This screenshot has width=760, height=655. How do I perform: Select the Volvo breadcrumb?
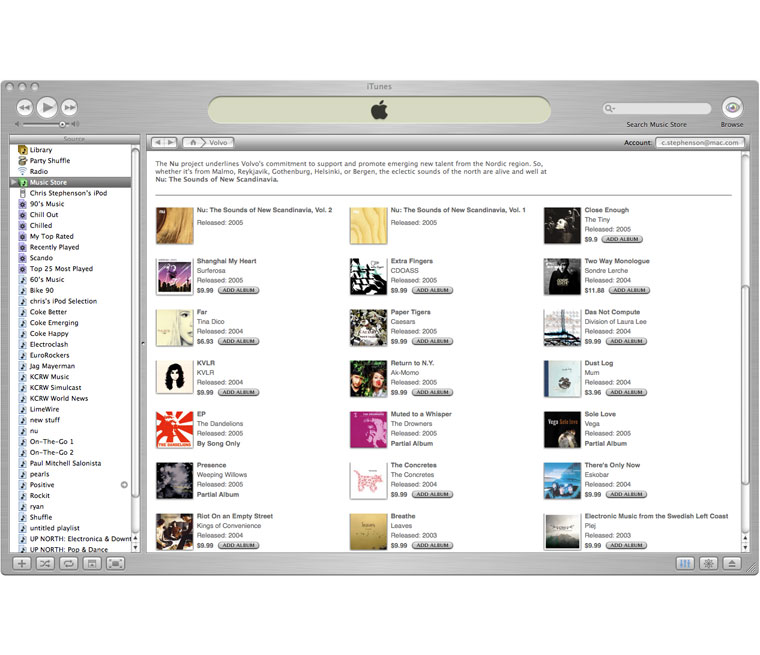click(x=218, y=143)
